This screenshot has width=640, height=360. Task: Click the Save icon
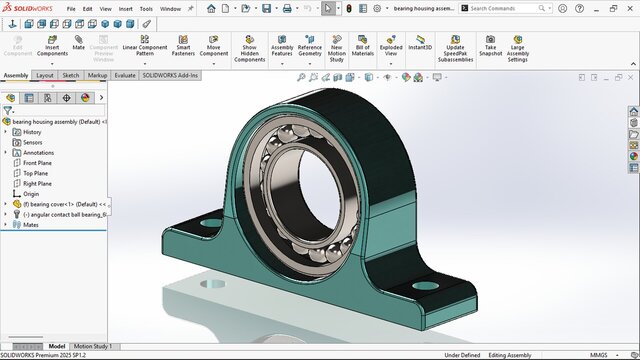(x=267, y=8)
